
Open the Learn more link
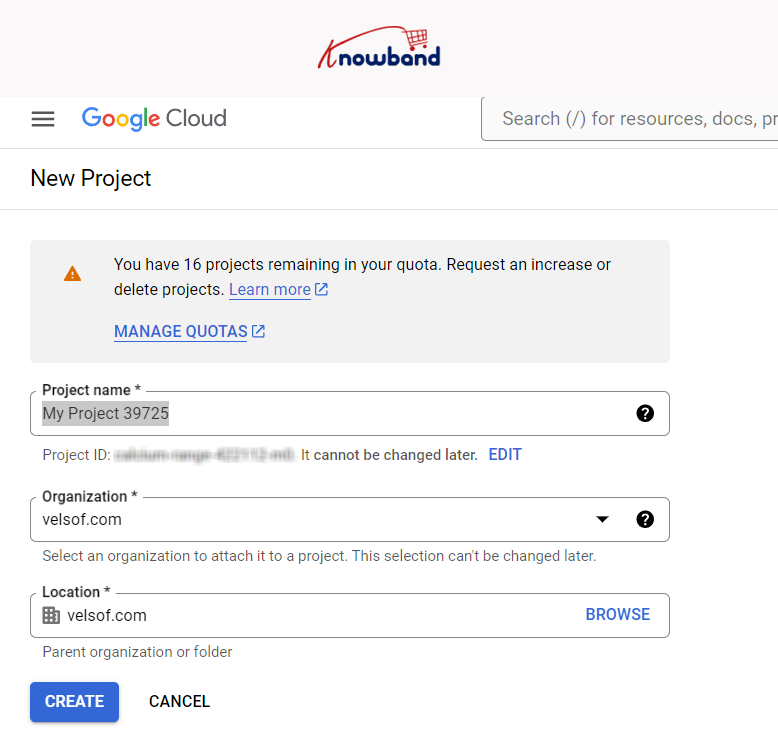coord(270,289)
